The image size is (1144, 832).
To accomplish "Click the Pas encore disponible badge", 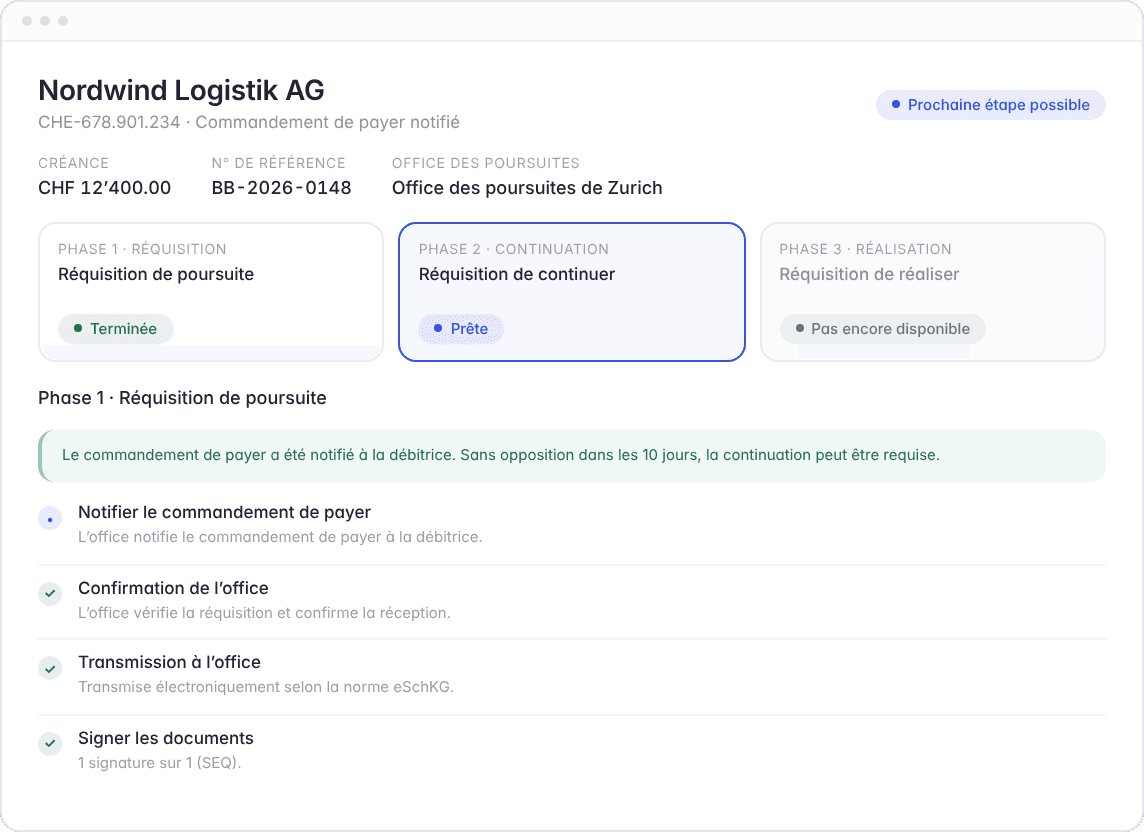I will 883,328.
